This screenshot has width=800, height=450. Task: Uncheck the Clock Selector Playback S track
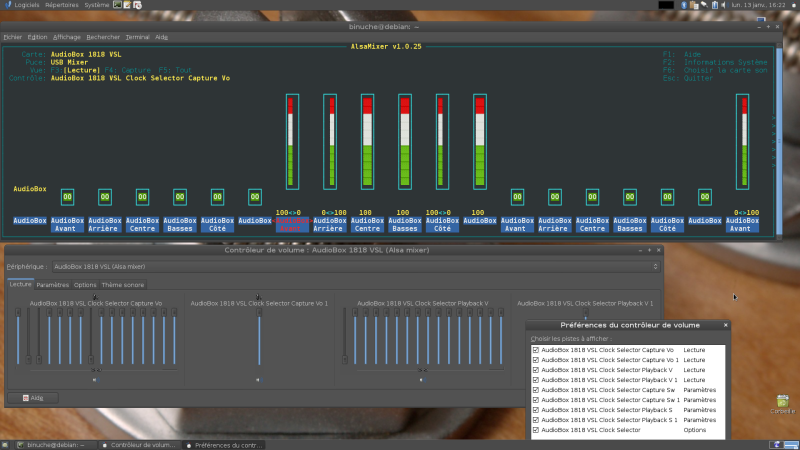[x=536, y=410]
